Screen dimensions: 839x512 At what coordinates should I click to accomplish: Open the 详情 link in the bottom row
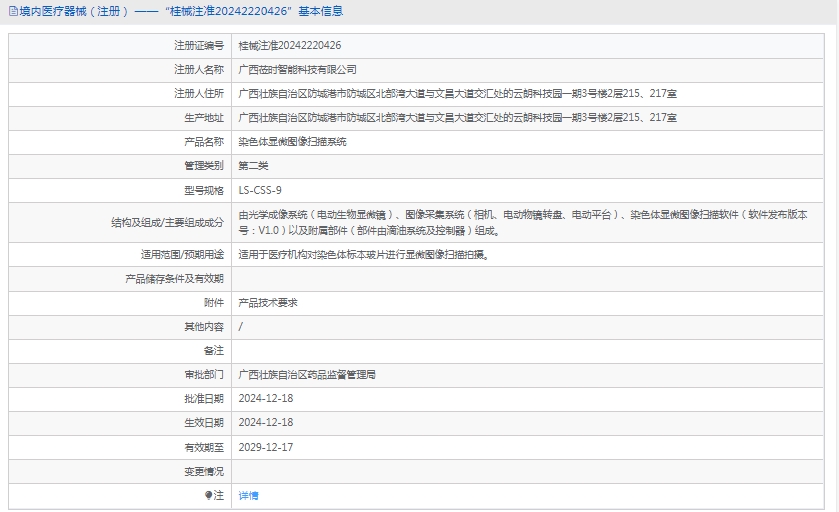point(248,495)
